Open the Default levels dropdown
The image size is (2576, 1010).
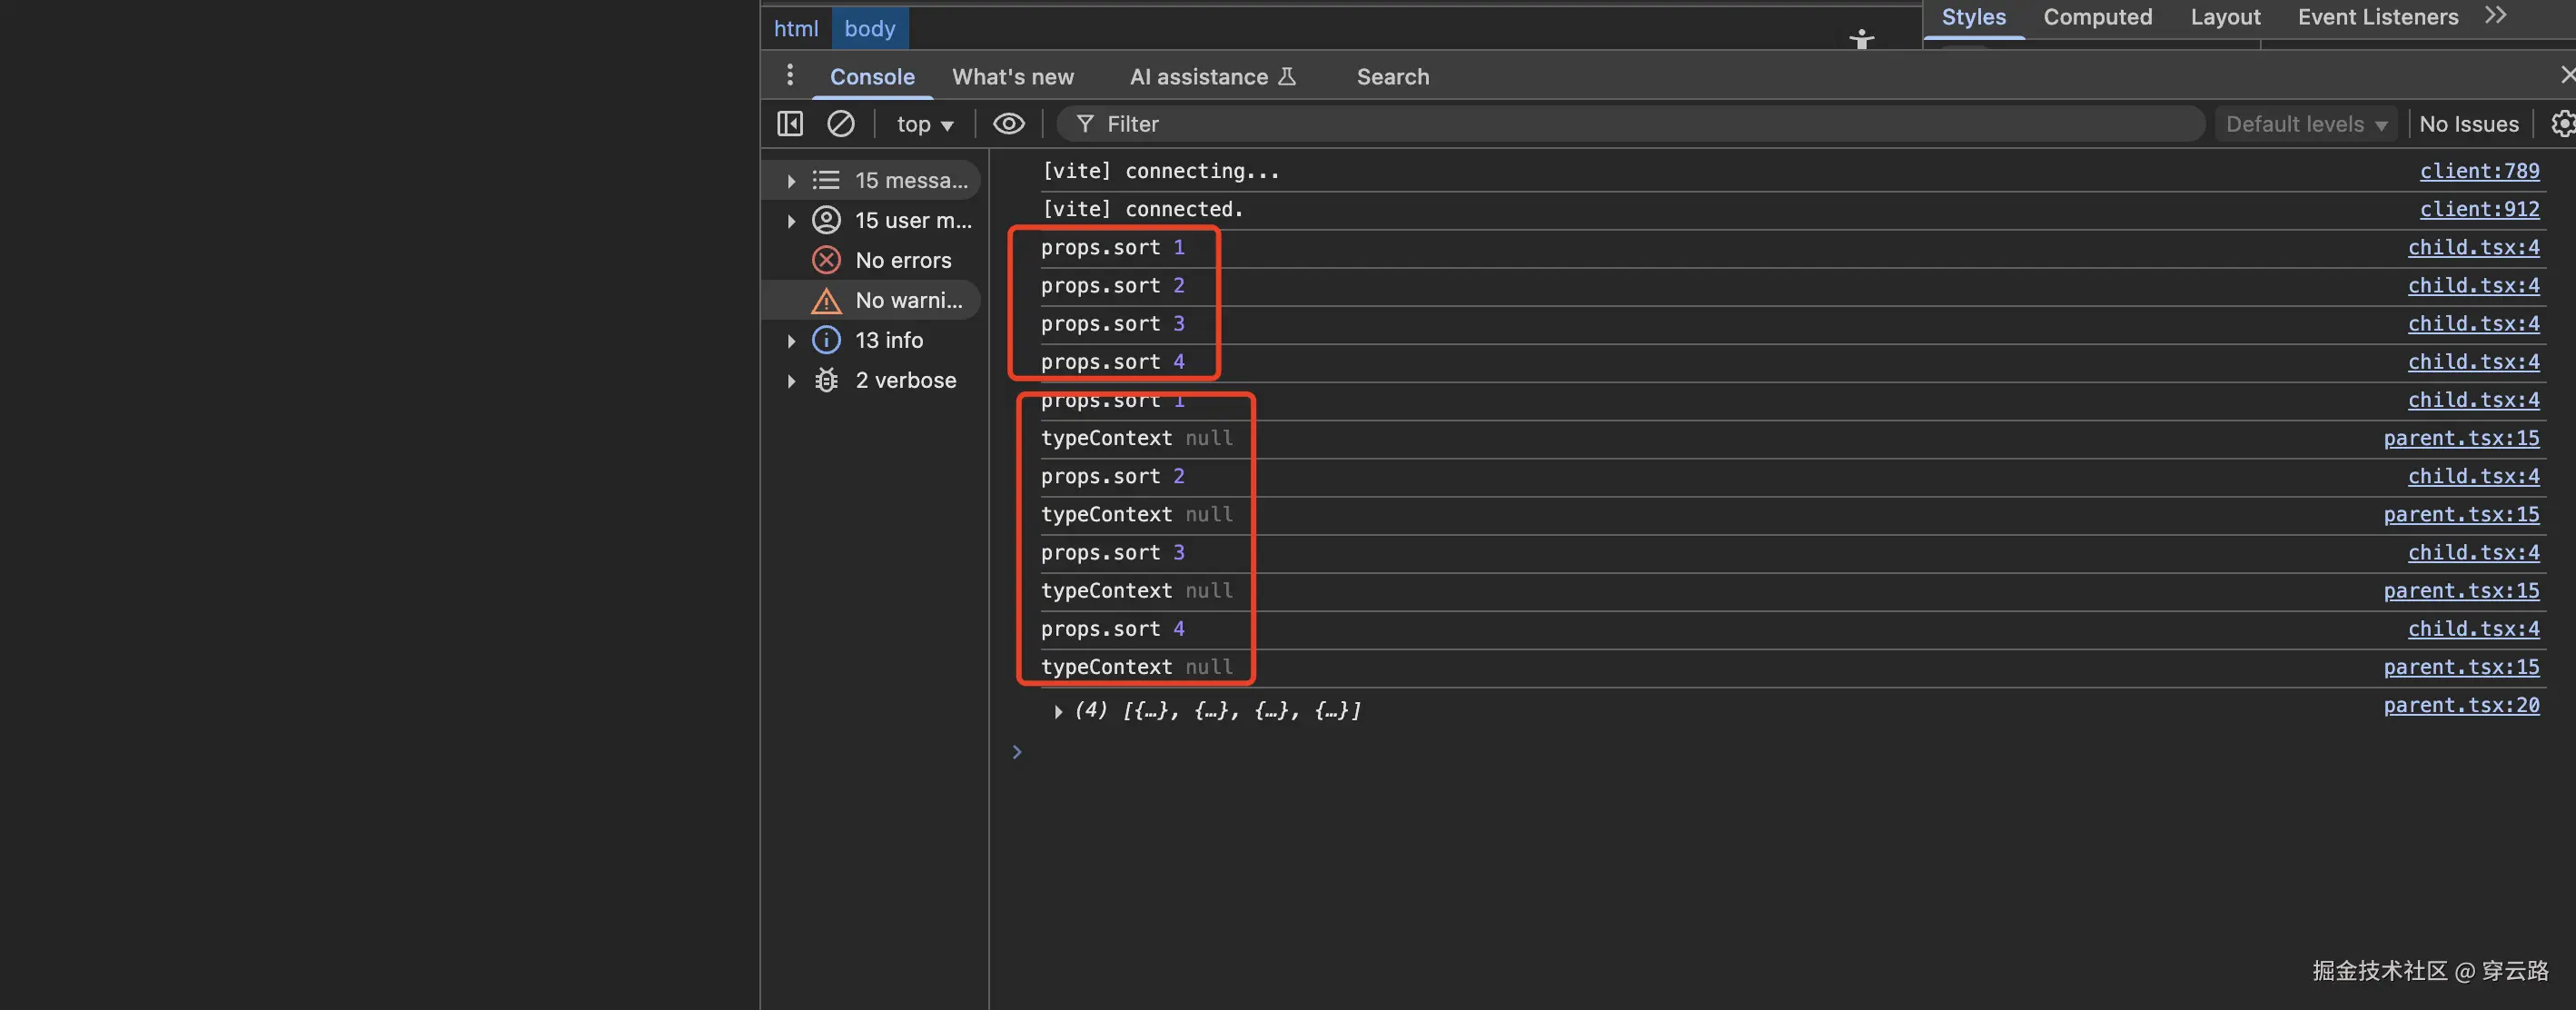(x=2305, y=124)
